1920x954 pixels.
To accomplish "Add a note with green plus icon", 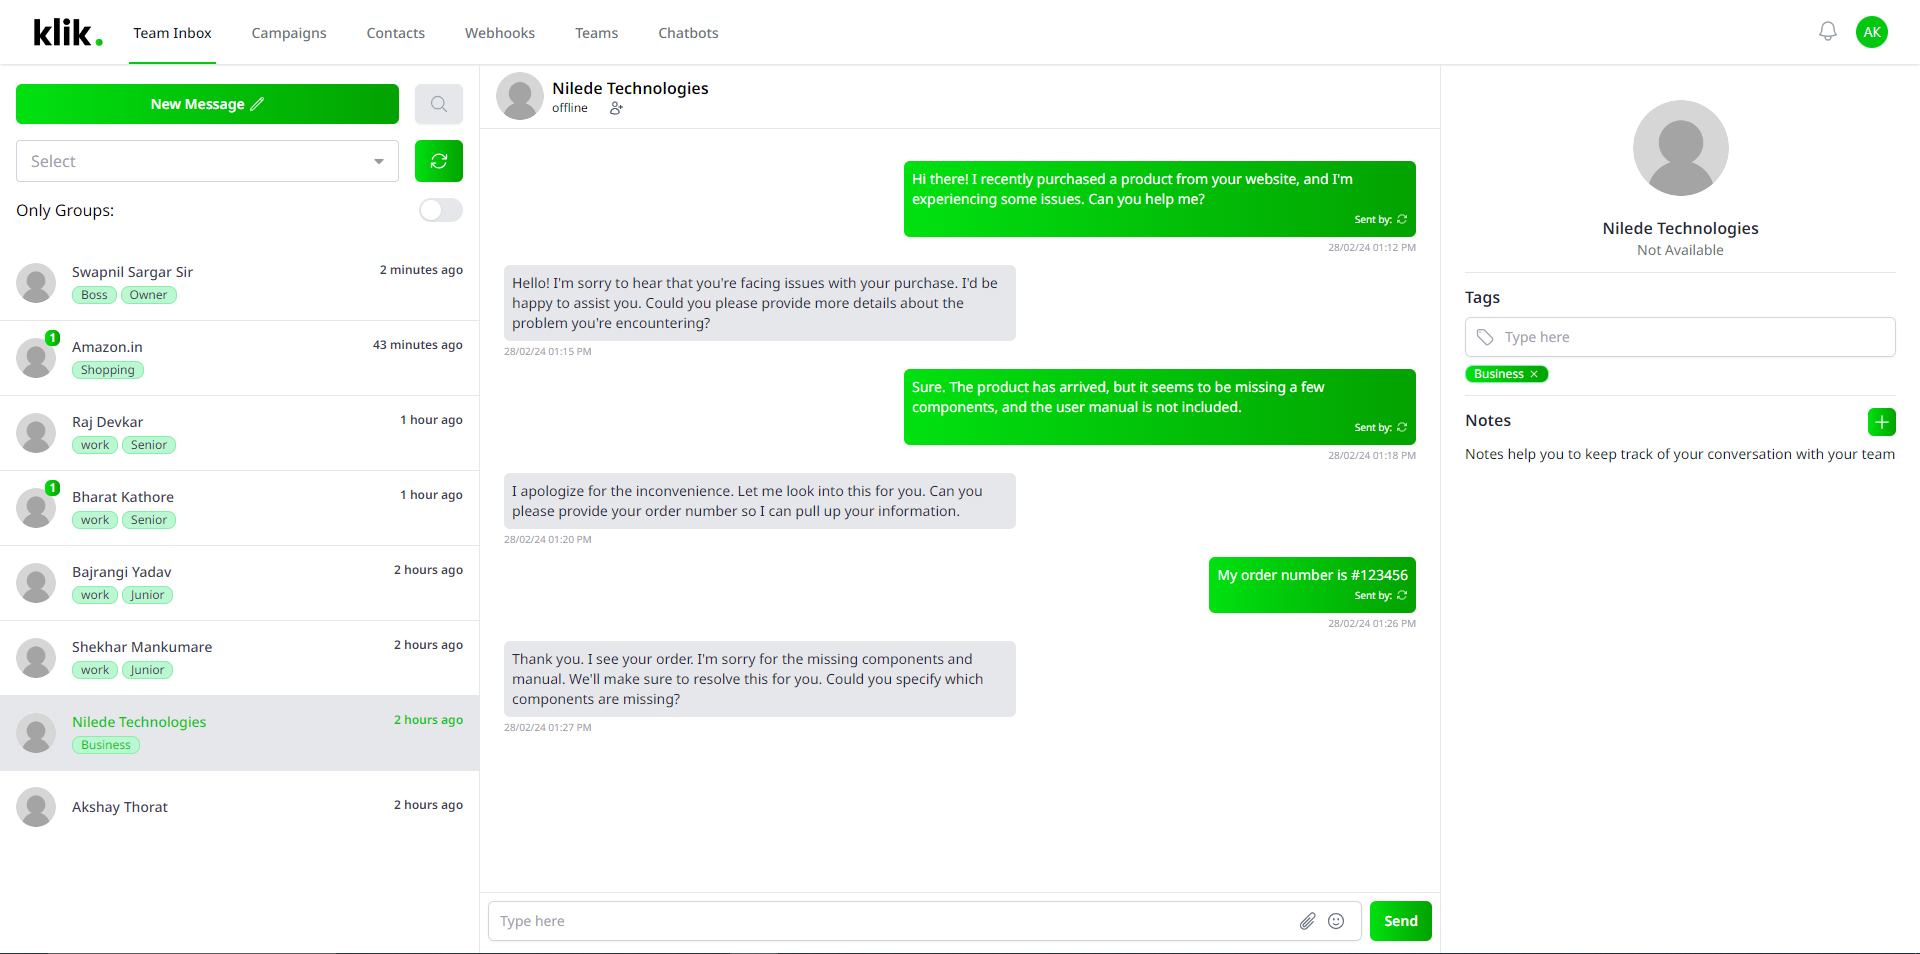I will (x=1882, y=422).
